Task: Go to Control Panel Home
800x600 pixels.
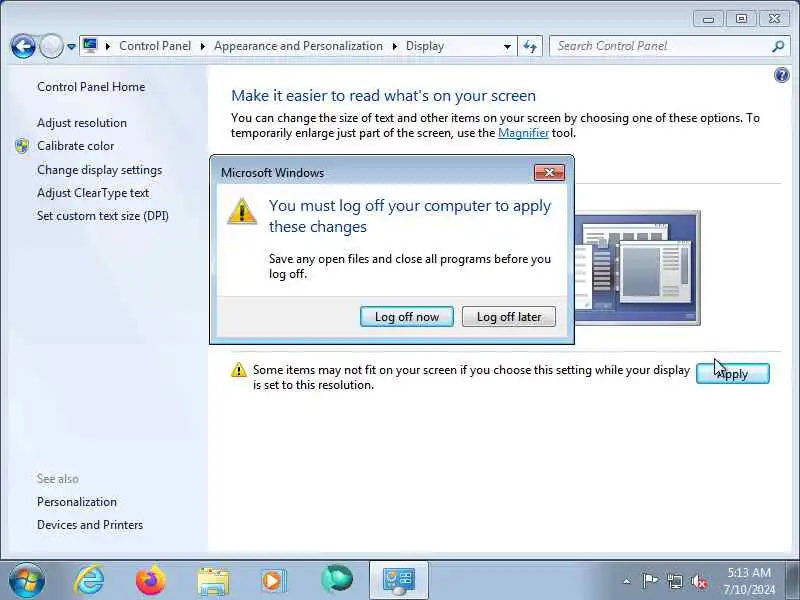Action: pyautogui.click(x=91, y=87)
